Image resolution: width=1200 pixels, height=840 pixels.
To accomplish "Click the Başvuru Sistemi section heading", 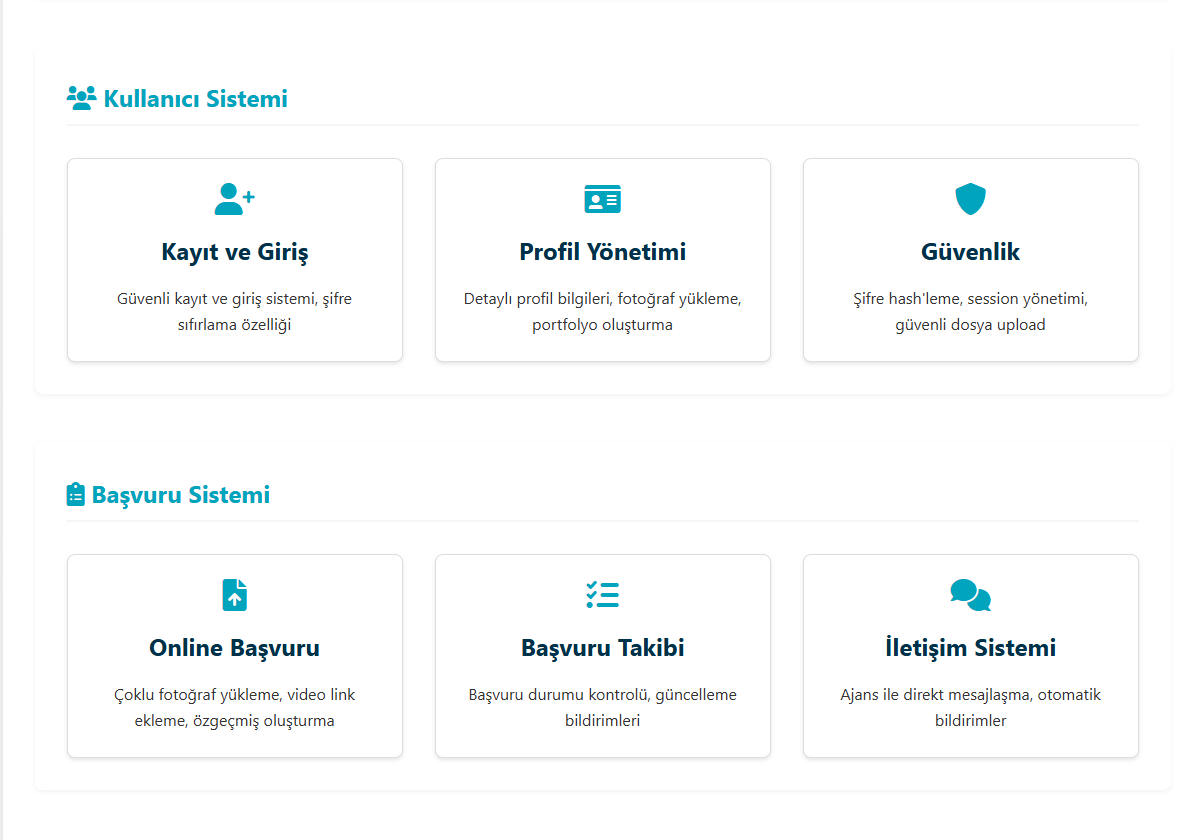I will 181,495.
